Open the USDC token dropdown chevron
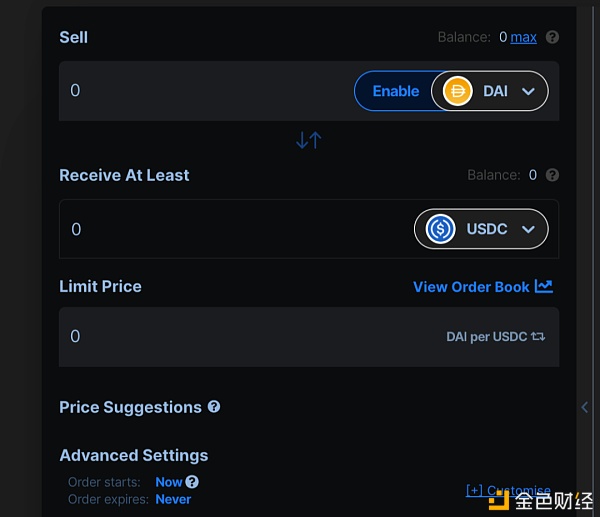 pyautogui.click(x=529, y=229)
